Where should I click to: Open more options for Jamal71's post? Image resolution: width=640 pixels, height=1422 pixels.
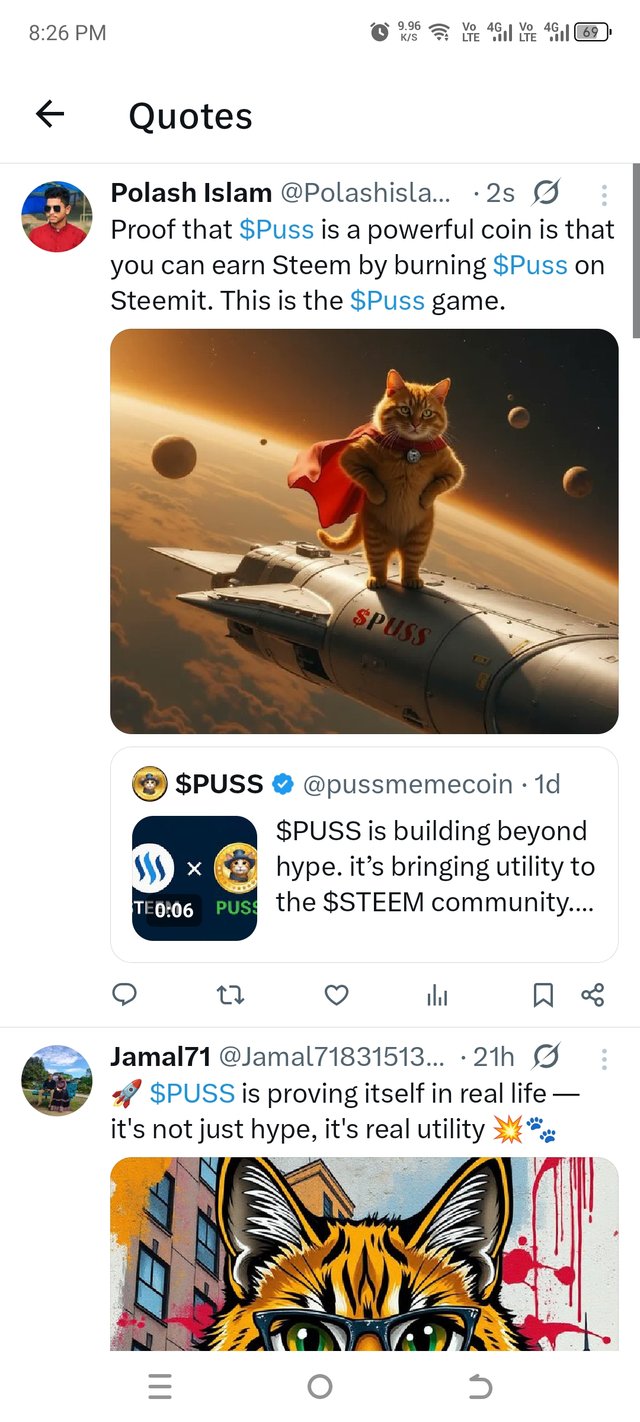pos(603,1057)
